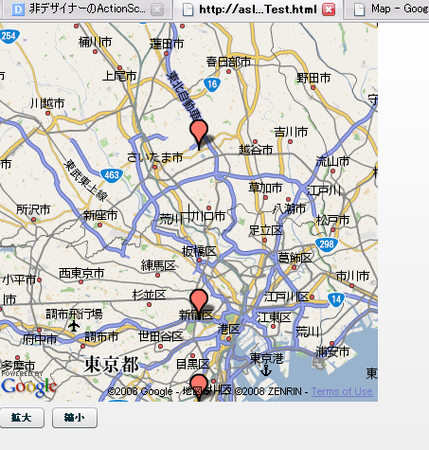The height and width of the screenshot is (450, 429).
Task: Click the 港区 label on the map
Action: [229, 329]
